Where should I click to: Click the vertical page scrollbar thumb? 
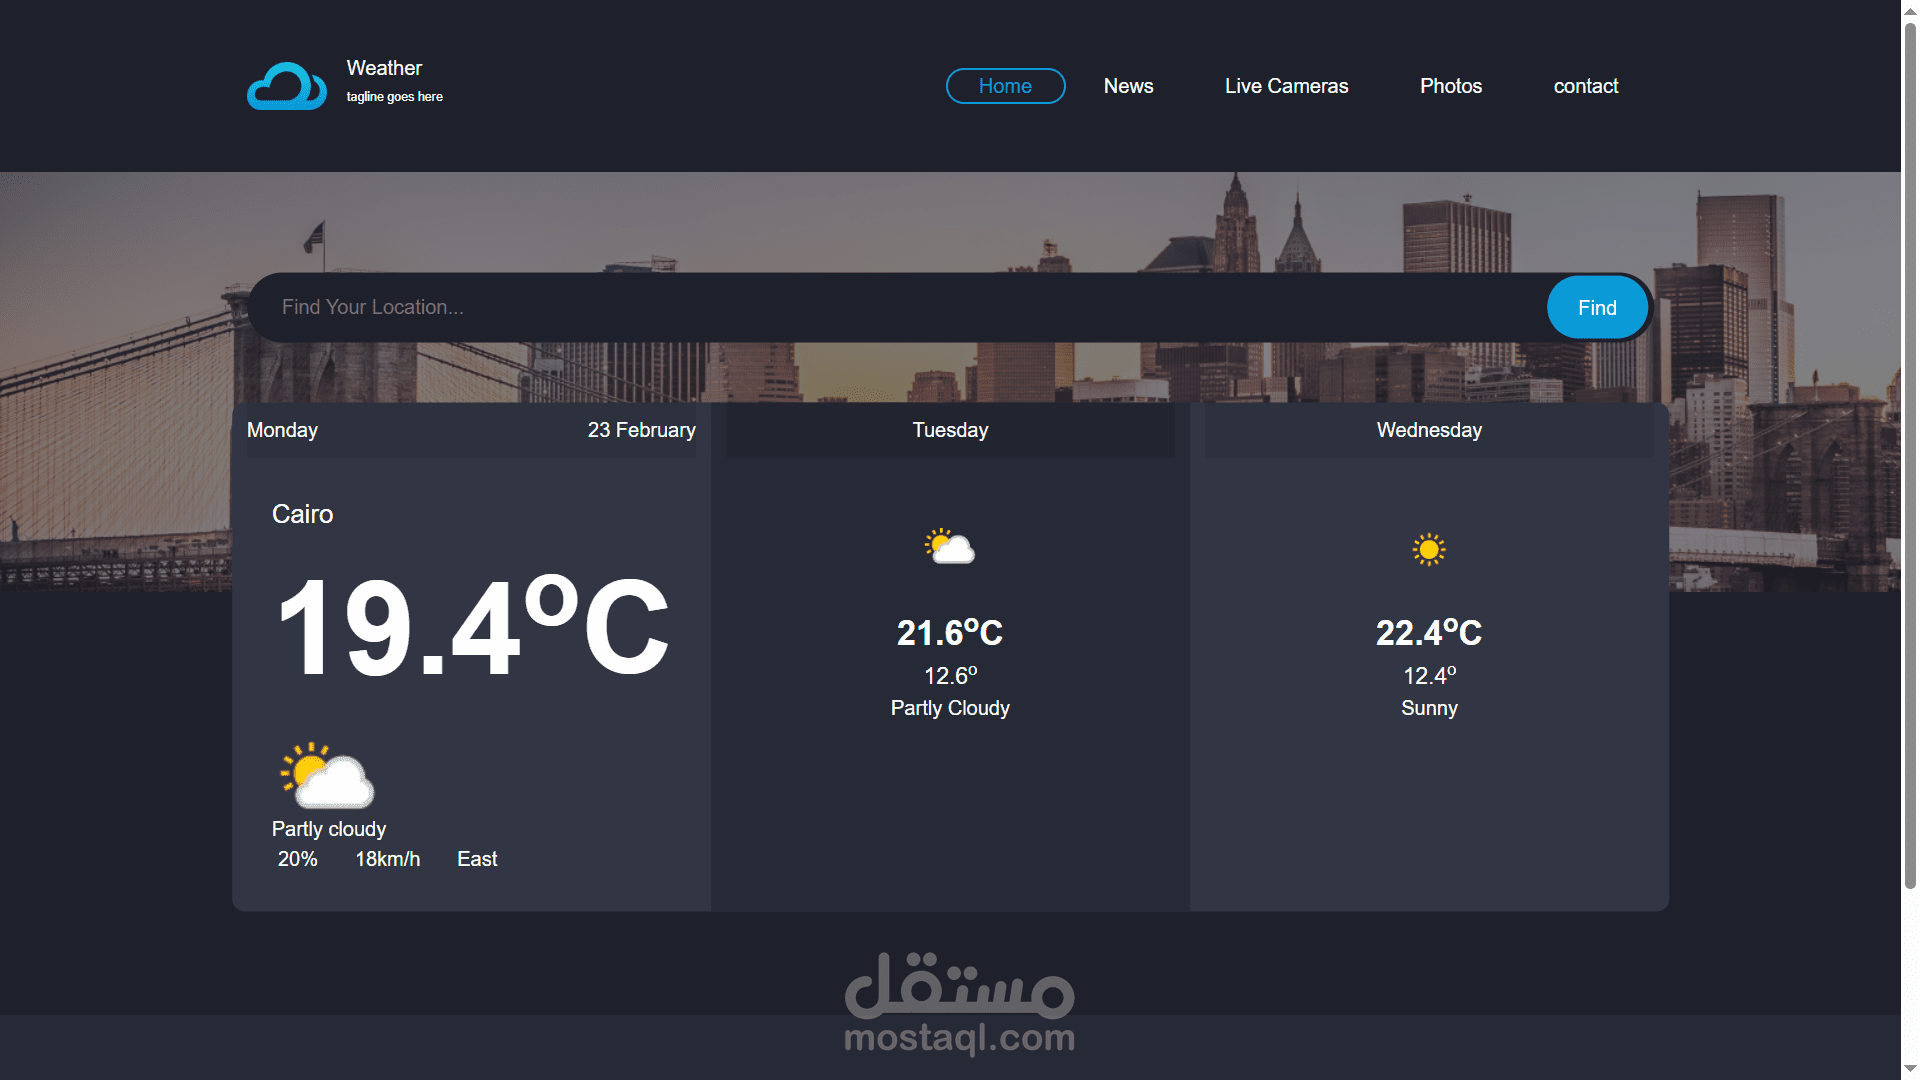tap(1910, 455)
